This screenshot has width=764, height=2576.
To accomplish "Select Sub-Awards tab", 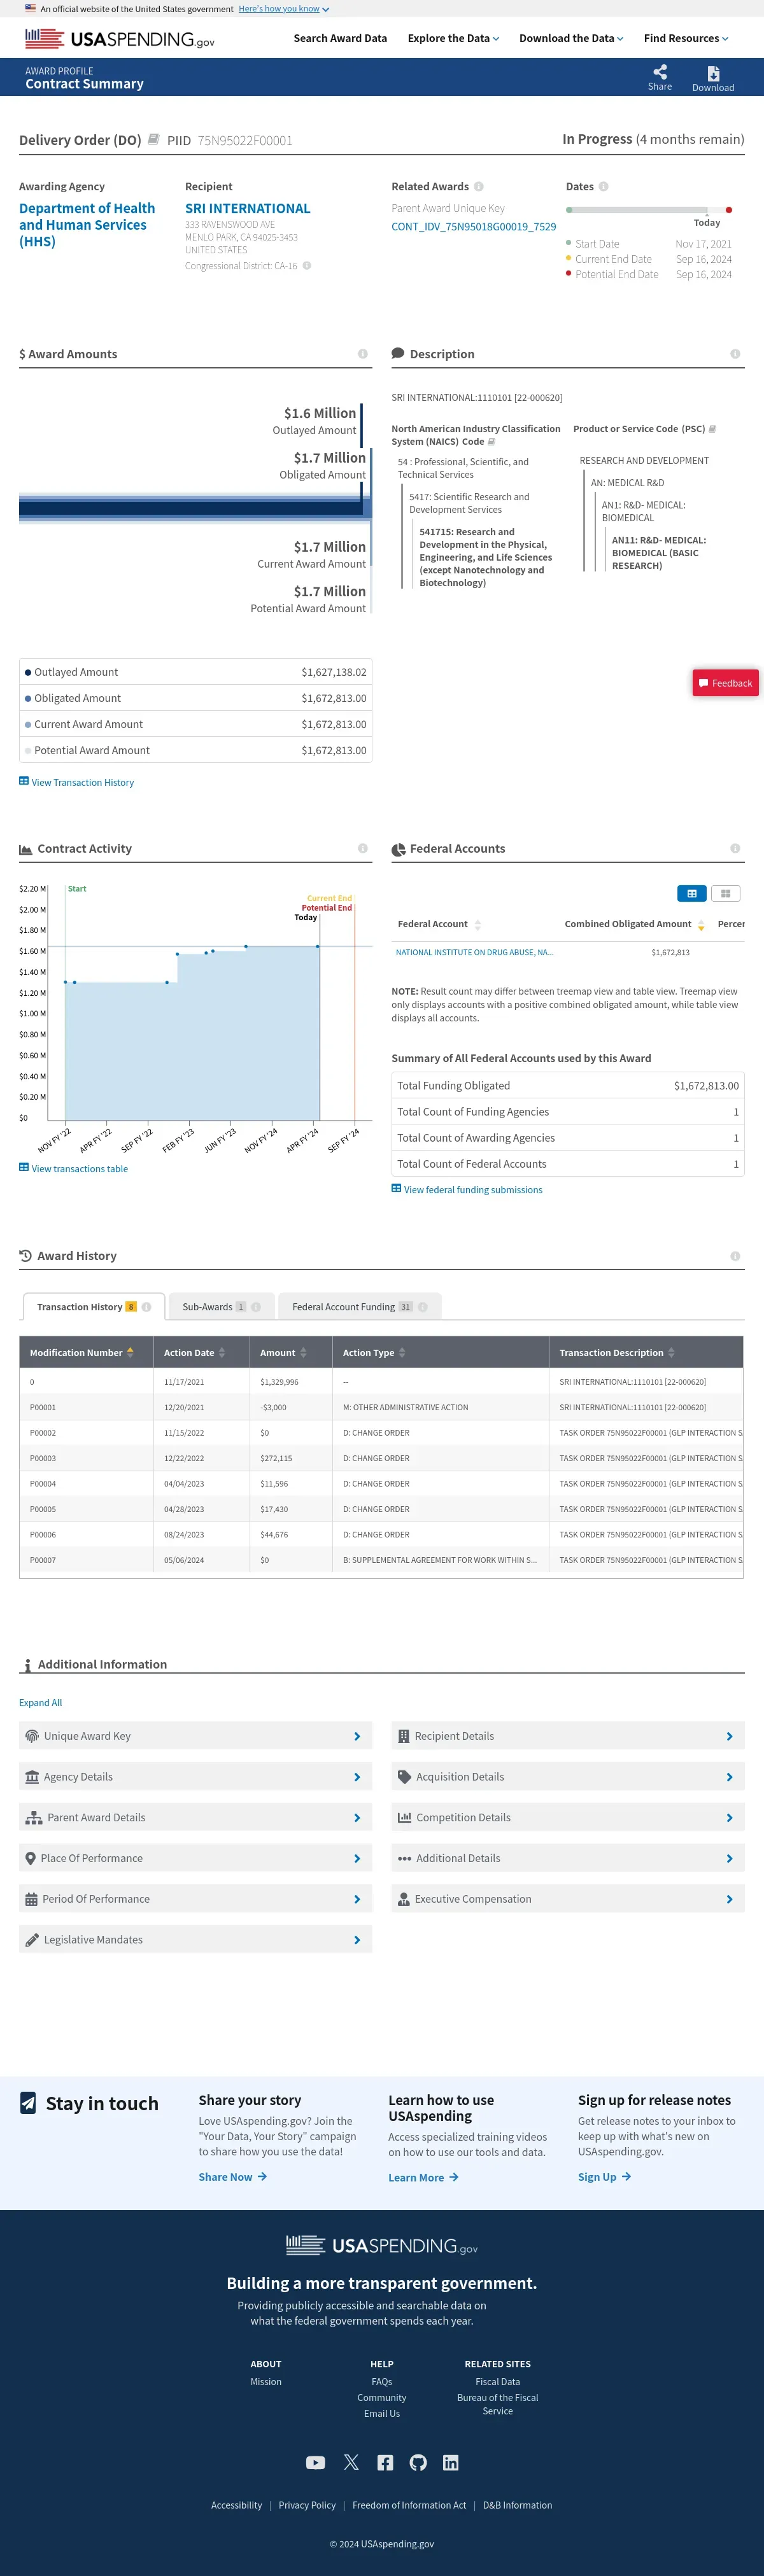I will [x=221, y=1307].
